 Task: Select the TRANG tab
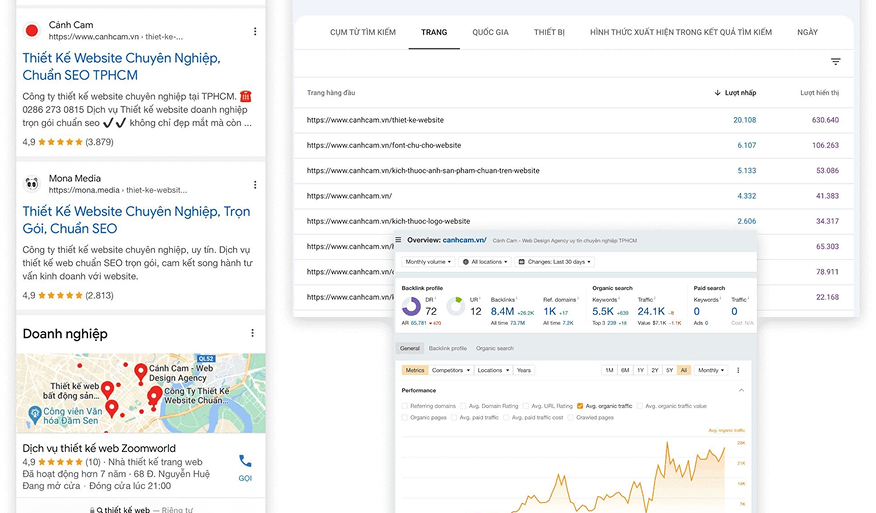tap(434, 32)
